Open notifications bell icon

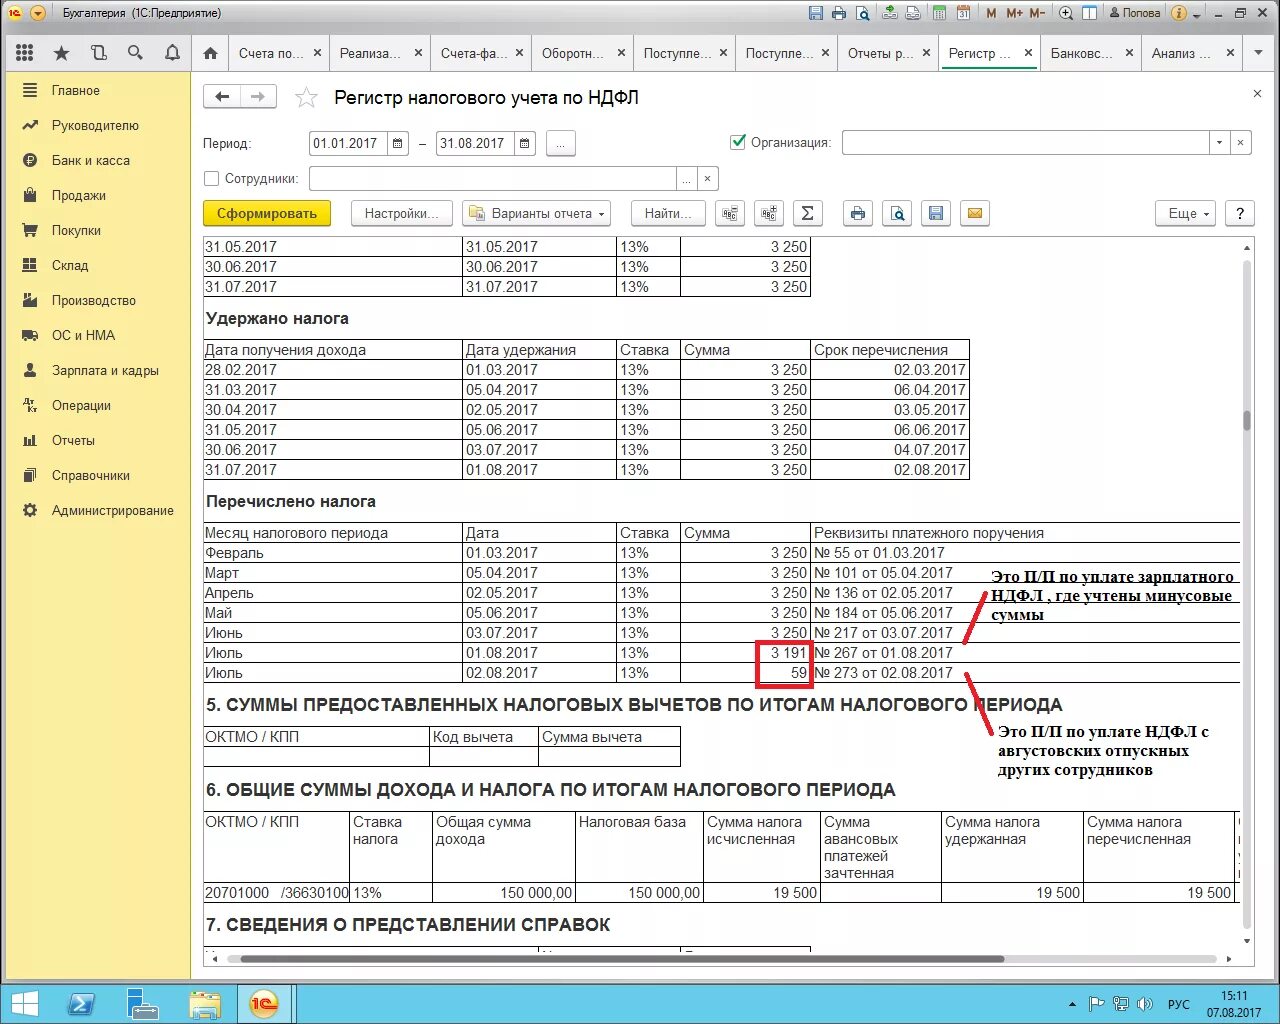pos(172,53)
